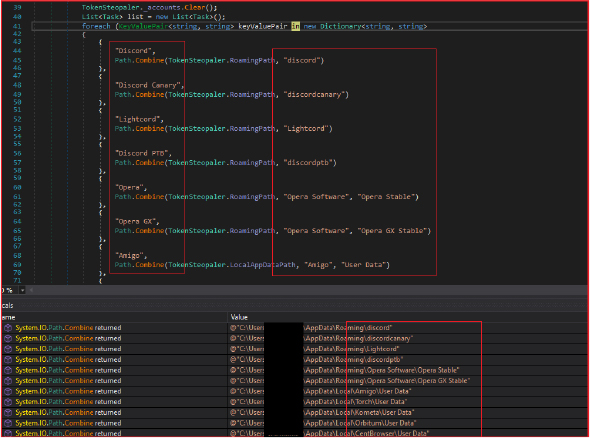Click the cube icon of the Opera Stable row
590x438 pixels.
[8, 370]
